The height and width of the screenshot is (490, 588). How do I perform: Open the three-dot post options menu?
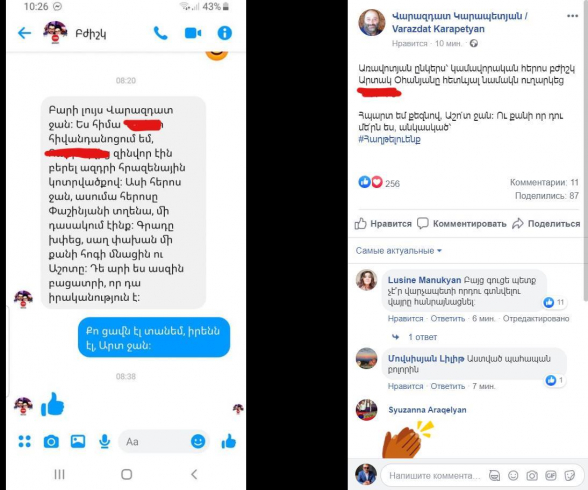572,16
